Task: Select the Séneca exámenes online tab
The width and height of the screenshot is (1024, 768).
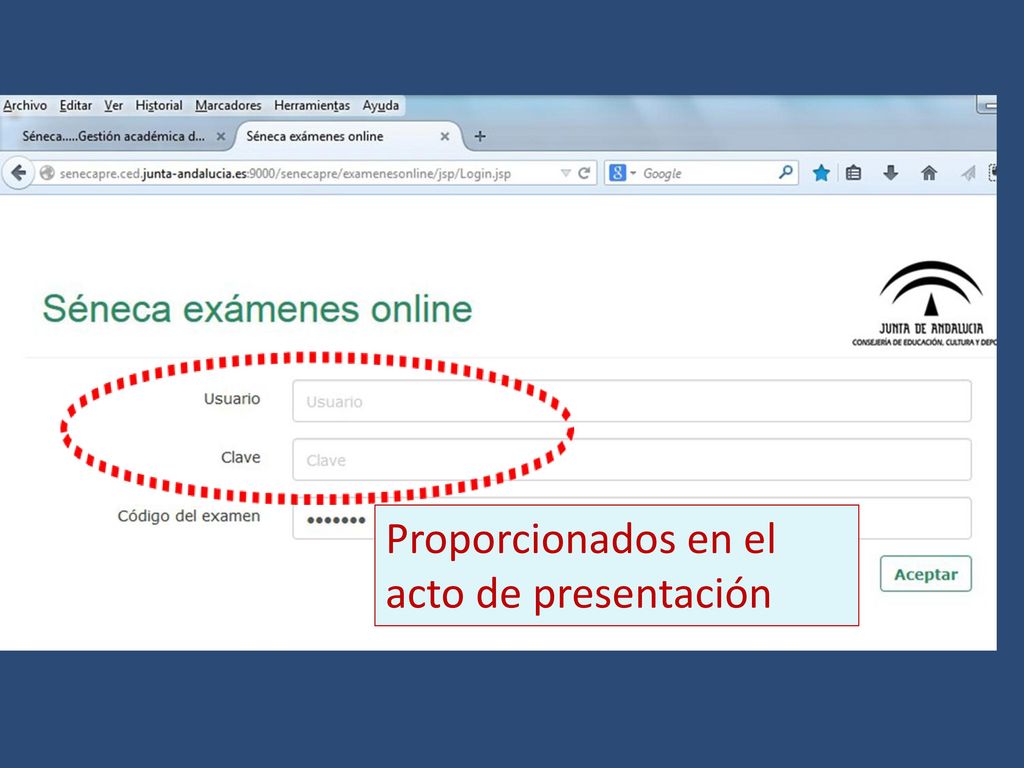Action: (315, 136)
